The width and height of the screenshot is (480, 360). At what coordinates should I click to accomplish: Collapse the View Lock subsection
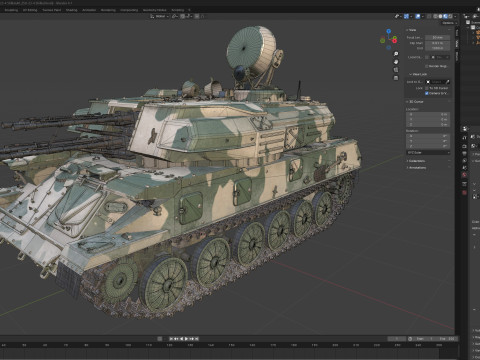(419, 74)
